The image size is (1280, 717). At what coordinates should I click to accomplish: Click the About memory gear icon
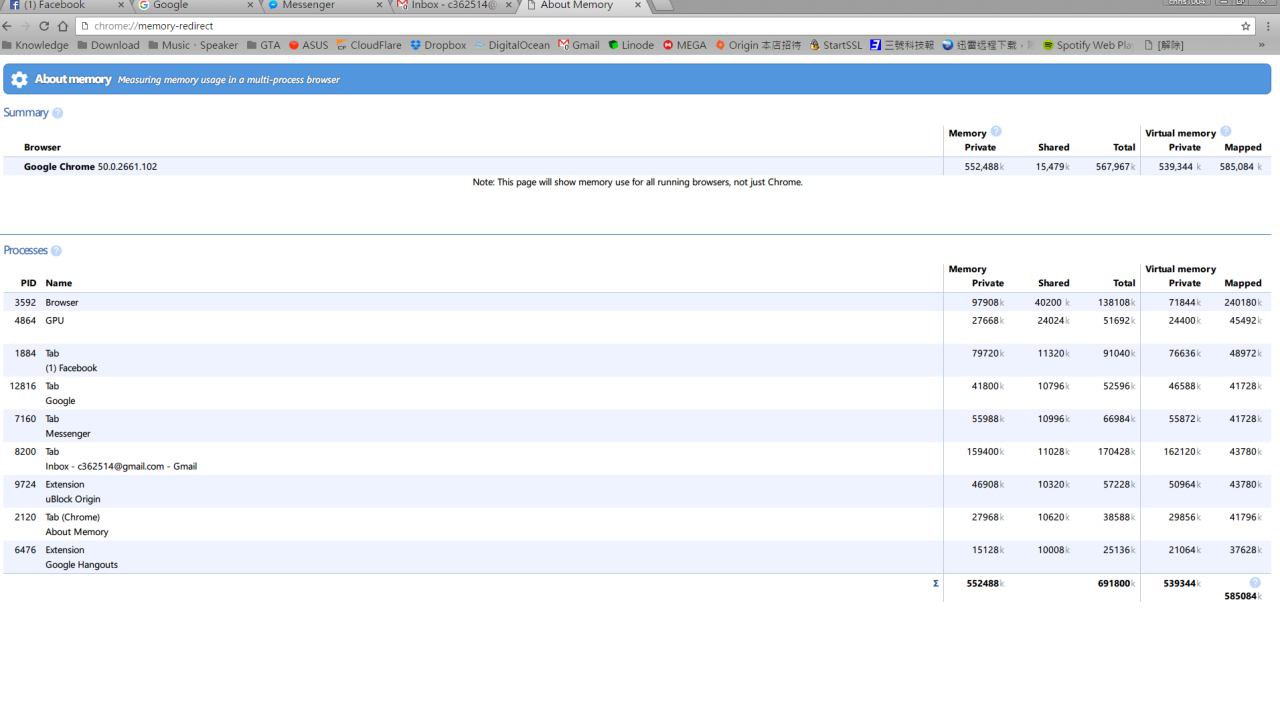tap(19, 79)
